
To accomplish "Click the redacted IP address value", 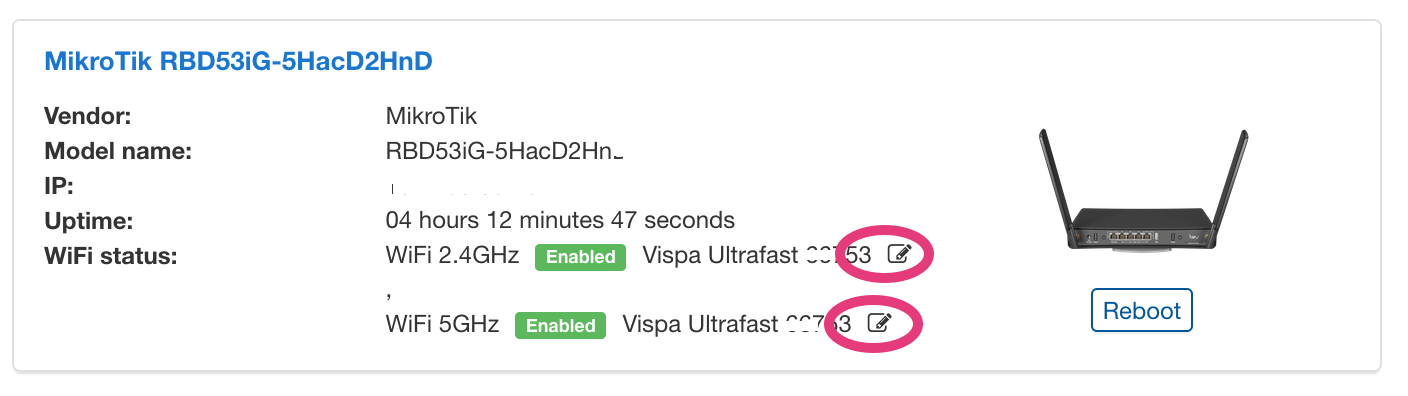I will 460,187.
